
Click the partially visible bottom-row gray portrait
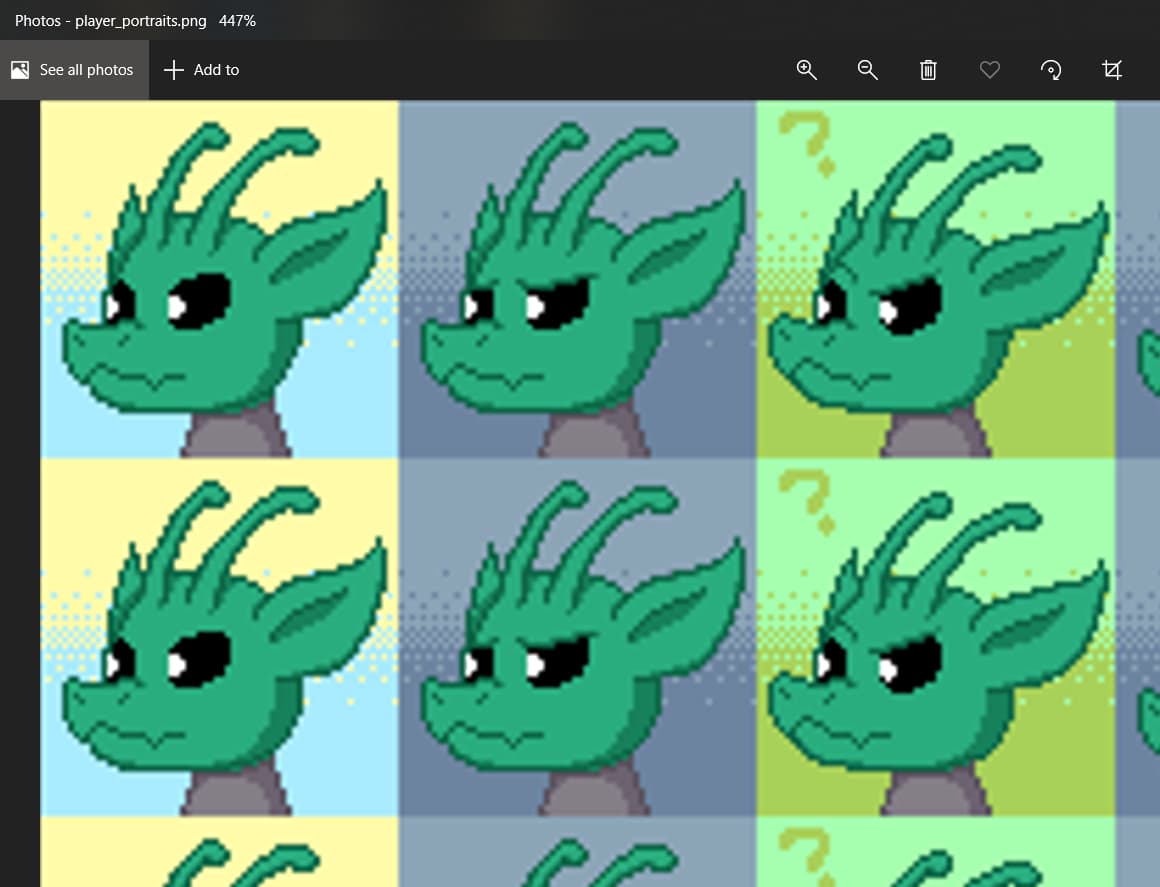coord(577,853)
